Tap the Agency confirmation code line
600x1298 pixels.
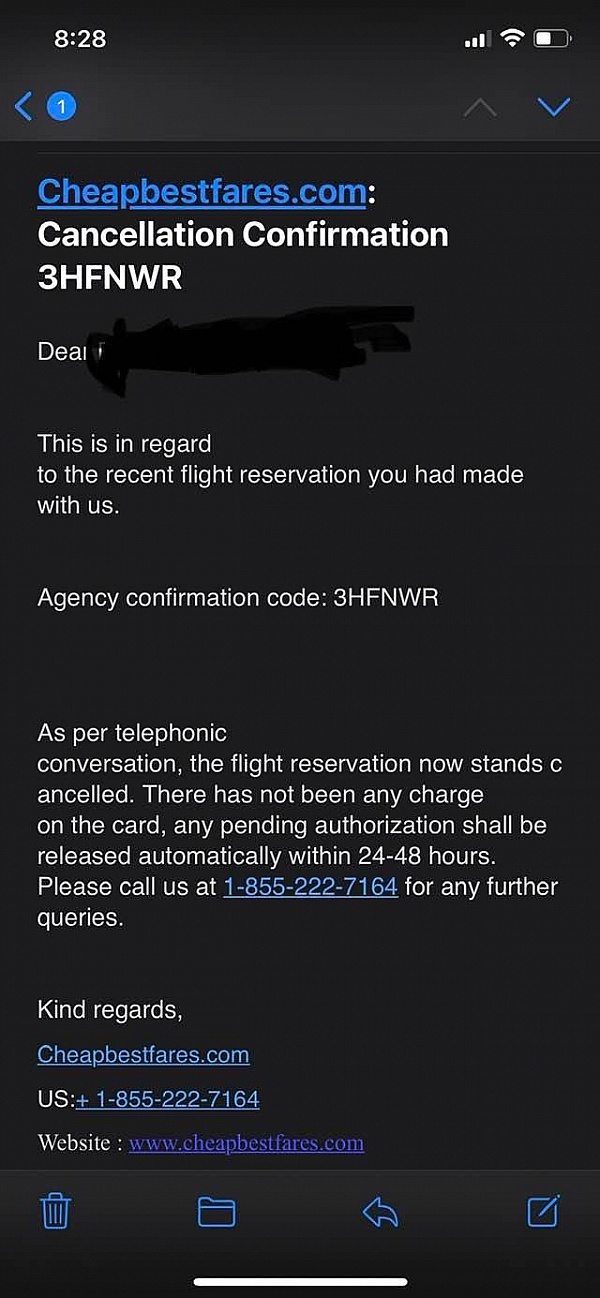238,598
